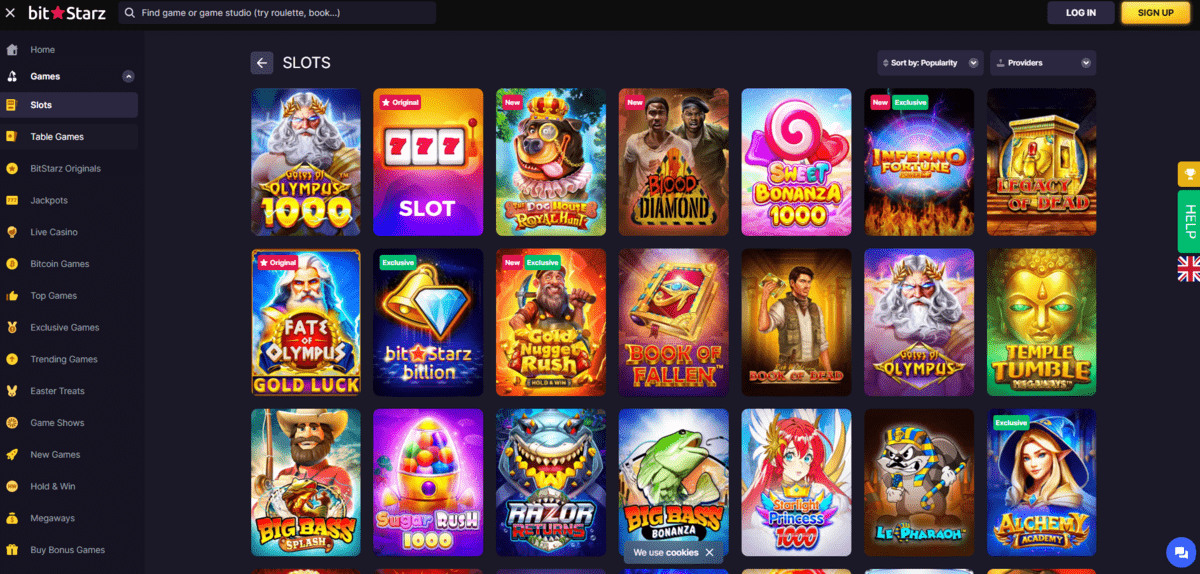
Task: Click the game search input field
Action: (277, 13)
